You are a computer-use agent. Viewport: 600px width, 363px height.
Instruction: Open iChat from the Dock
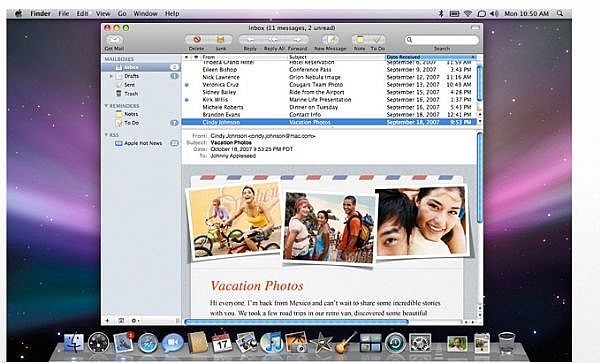point(173,343)
